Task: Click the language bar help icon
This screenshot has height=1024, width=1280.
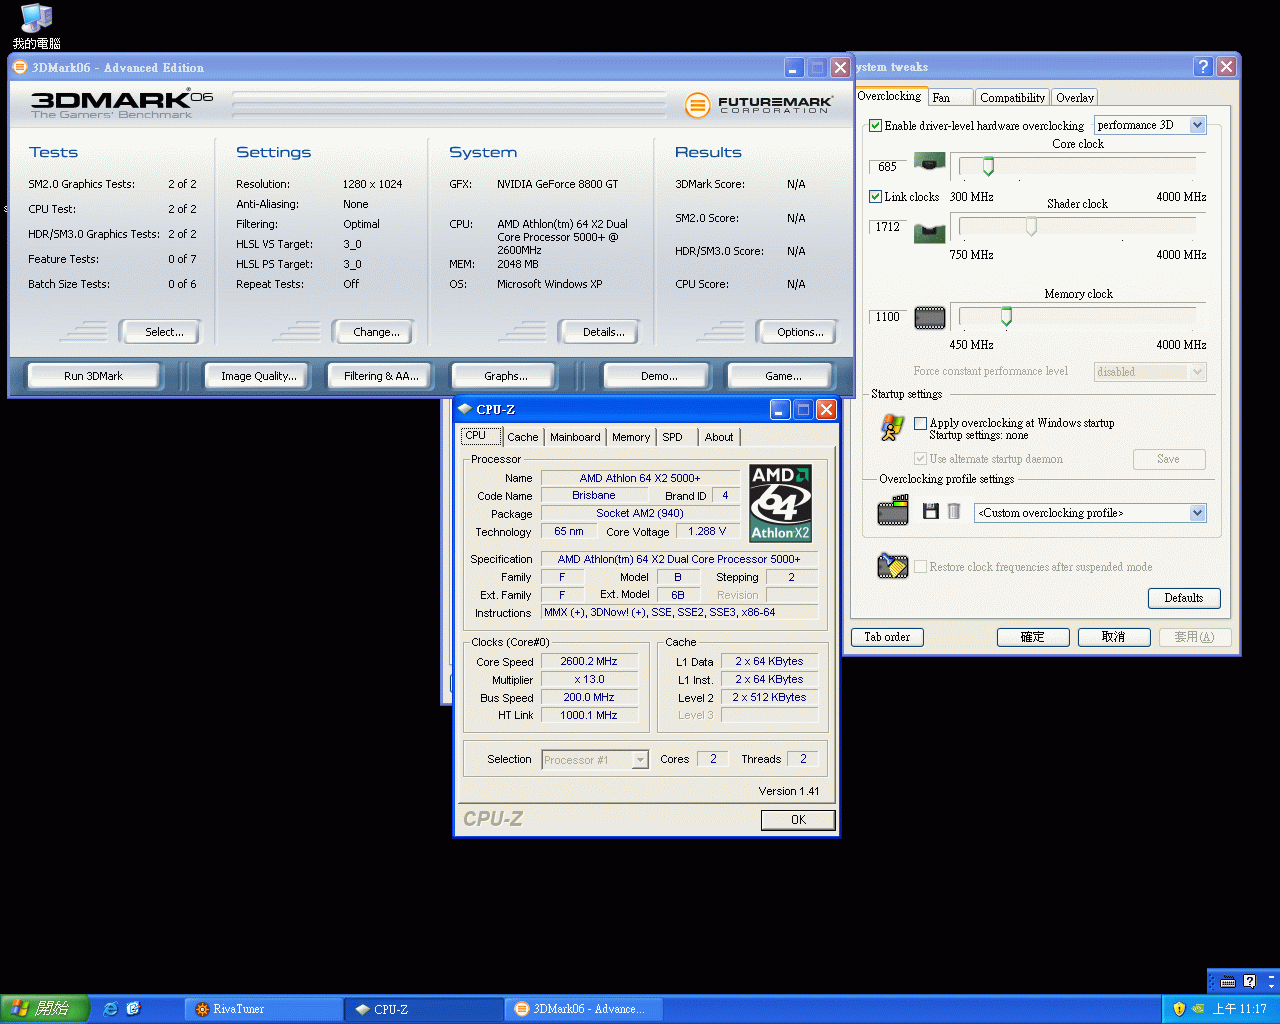Action: point(1249,982)
